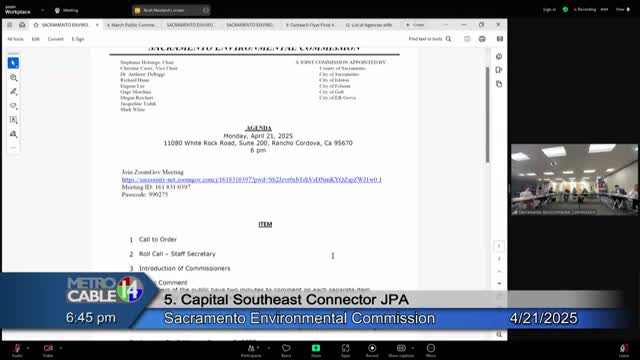Click agenda text 'Introduction of Commissioners'
The width and height of the screenshot is (640, 360).
pos(184,269)
